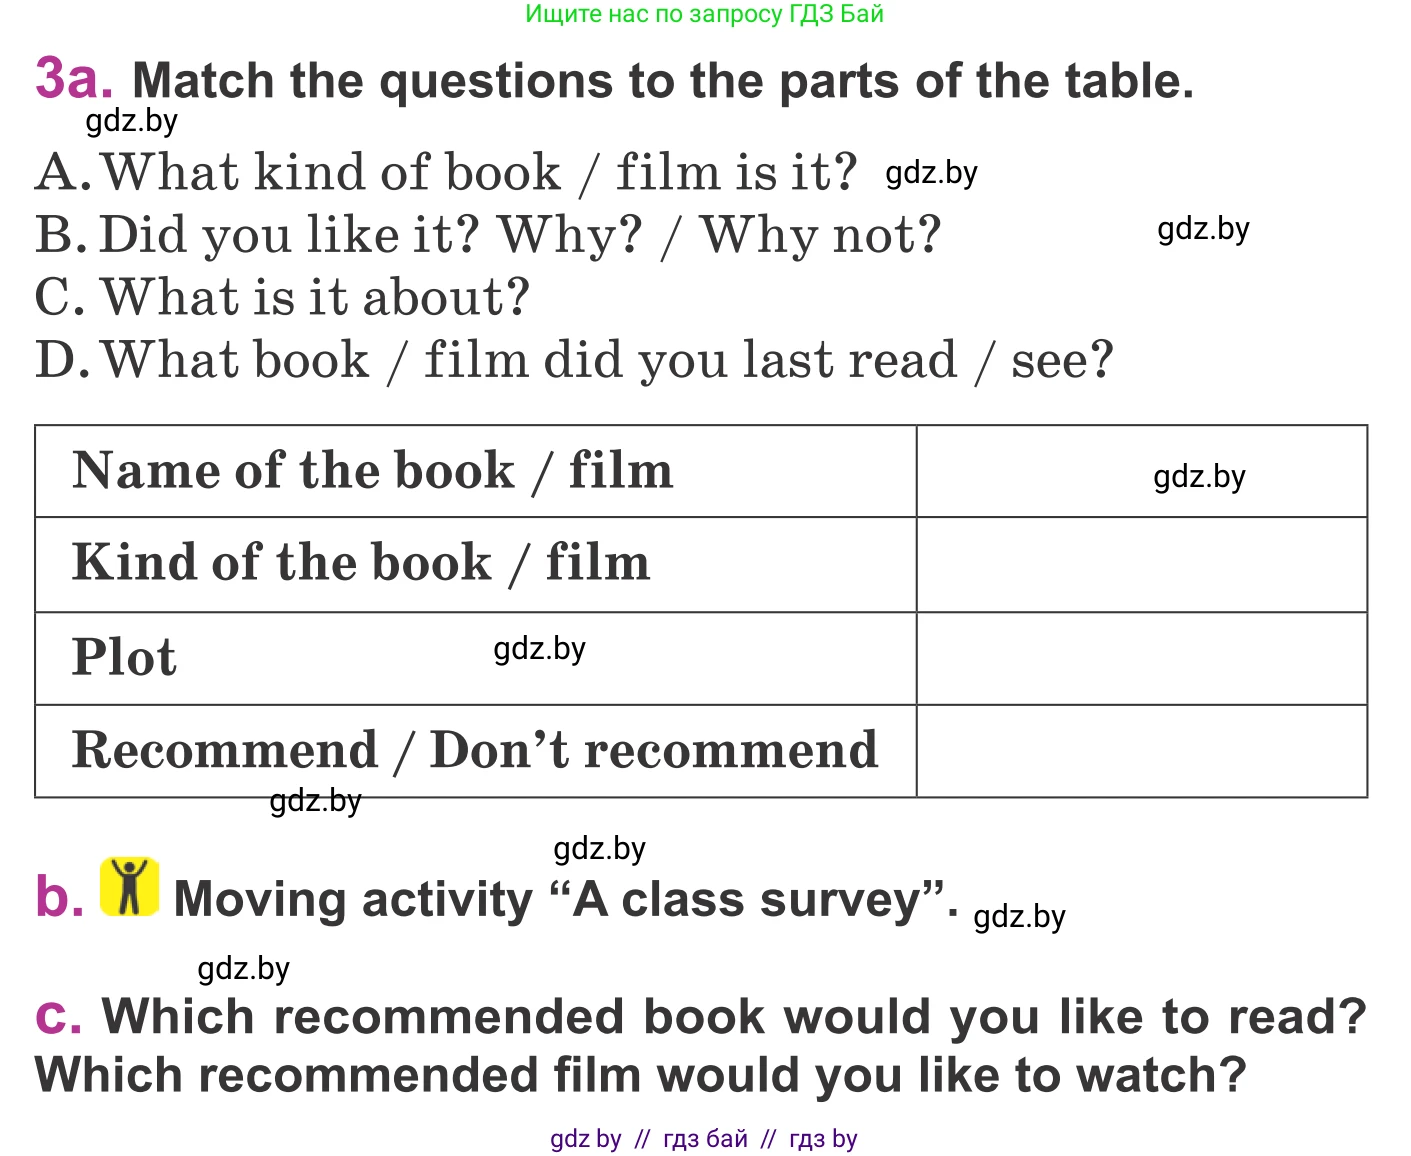Click the "Recommend / Don't recommend" cell
Screen dimensions: 1411x1156
pos(475,751)
